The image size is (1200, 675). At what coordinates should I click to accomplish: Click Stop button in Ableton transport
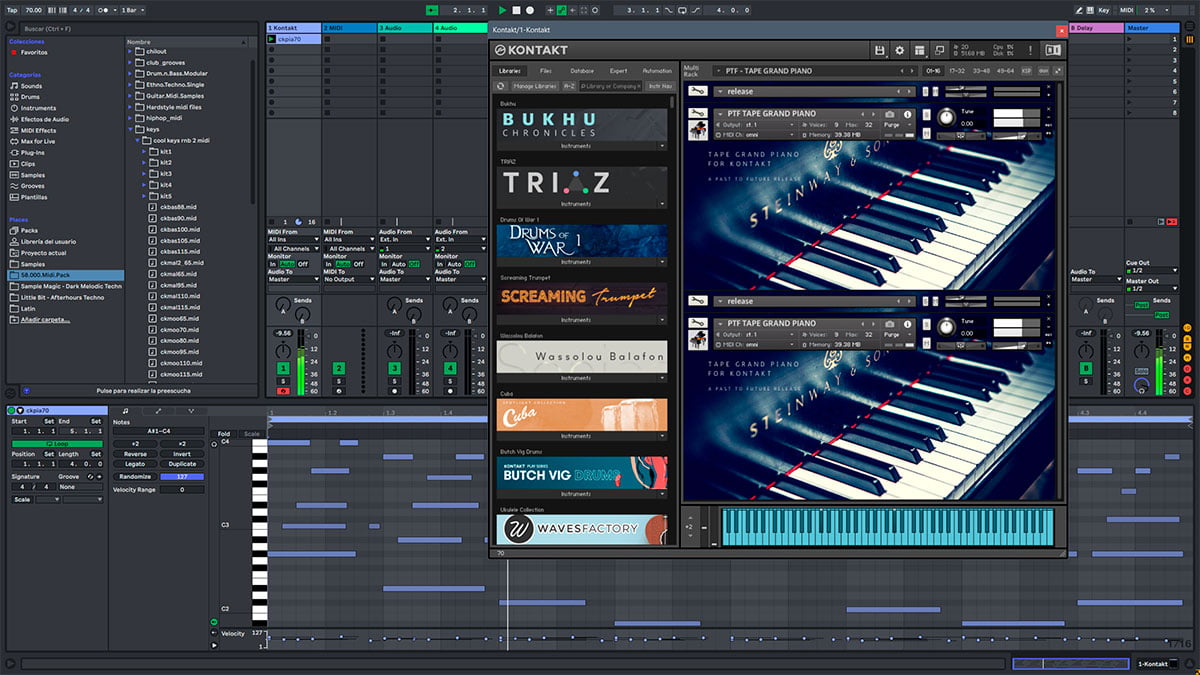[x=517, y=10]
